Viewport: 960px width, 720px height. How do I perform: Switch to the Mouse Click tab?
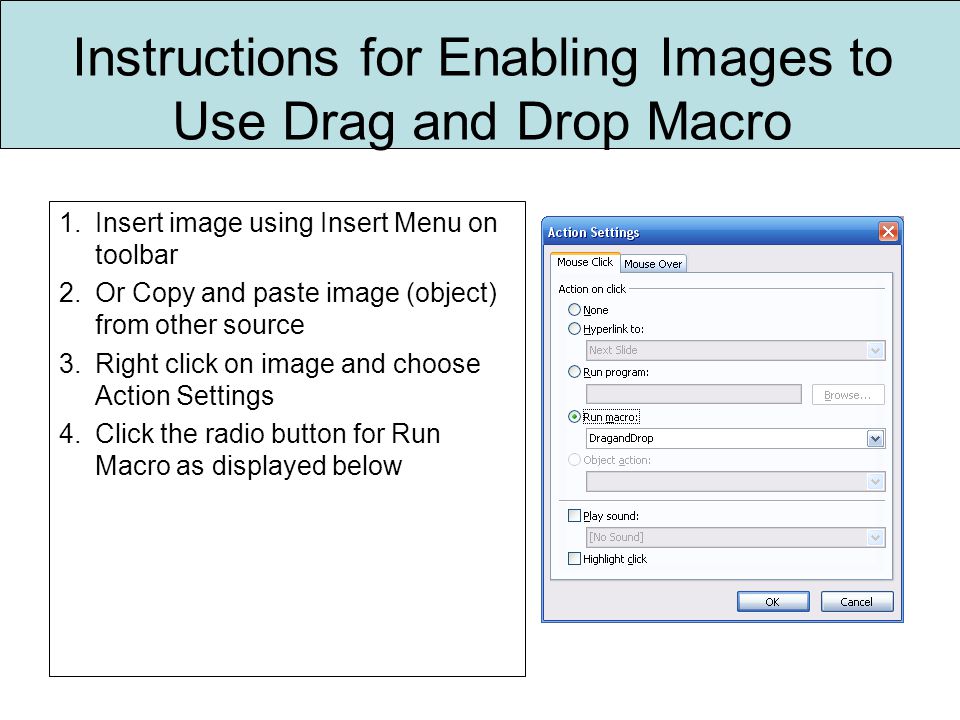click(x=585, y=262)
